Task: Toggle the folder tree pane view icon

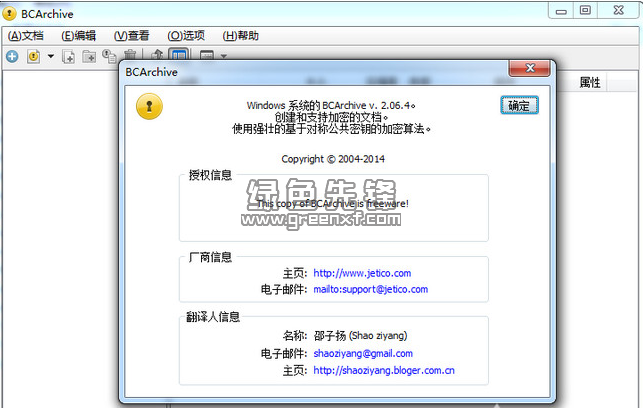Action: 179,55
